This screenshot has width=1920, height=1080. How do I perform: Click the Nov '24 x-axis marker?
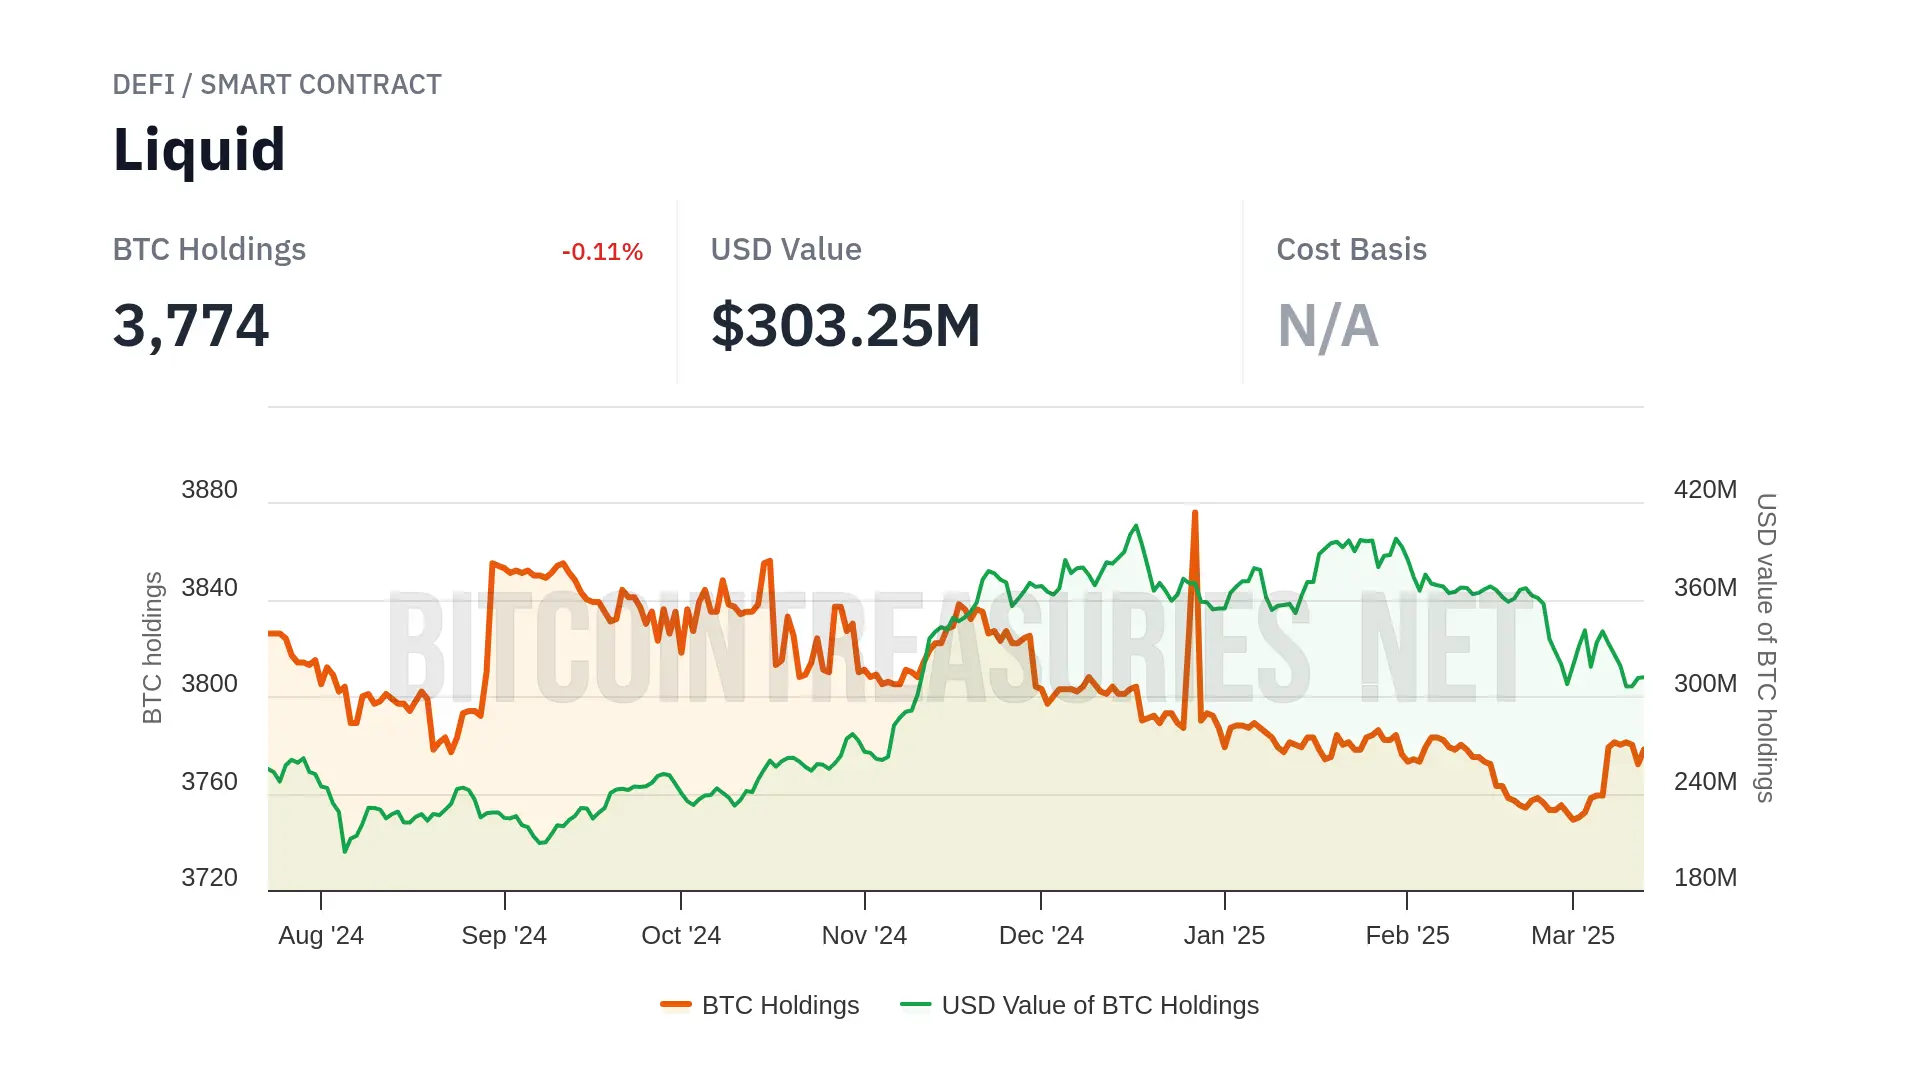pos(864,935)
